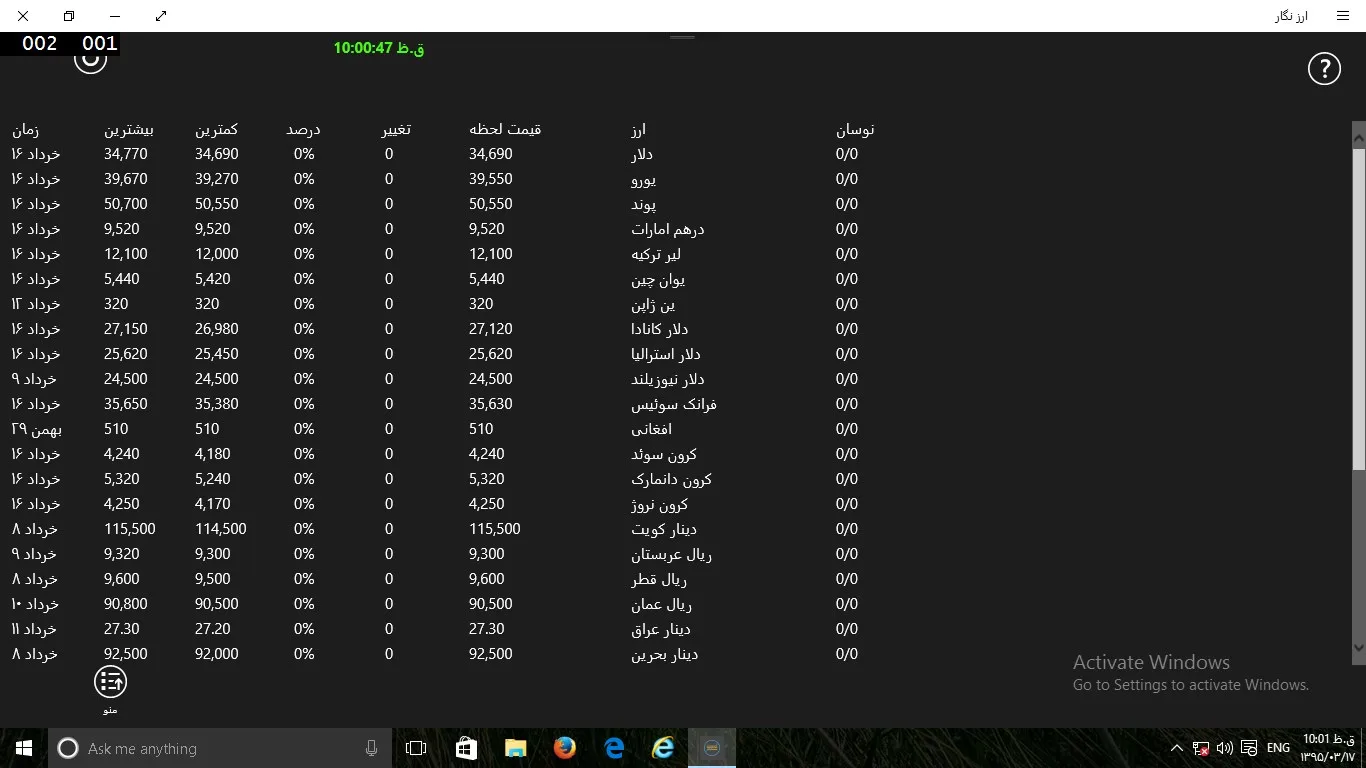Viewport: 1366px width, 768px height.
Task: Open the taskbar clock and date
Action: (x=1327, y=748)
